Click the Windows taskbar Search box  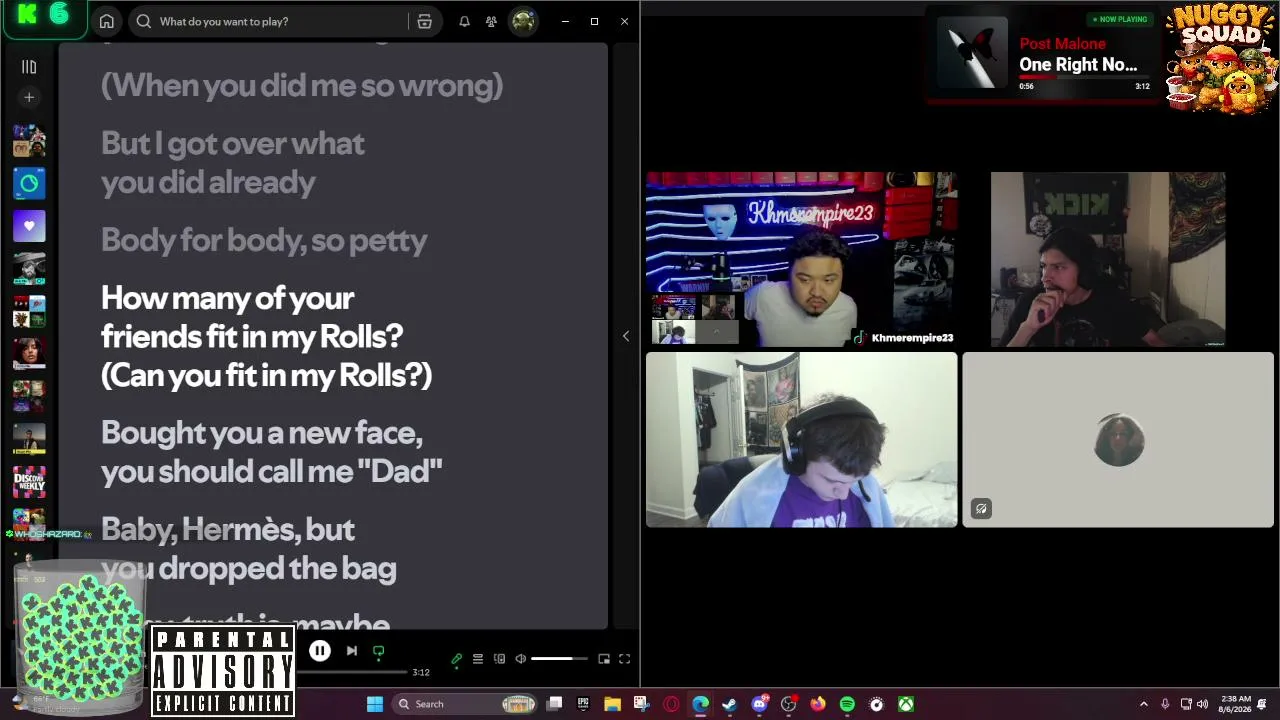(464, 704)
